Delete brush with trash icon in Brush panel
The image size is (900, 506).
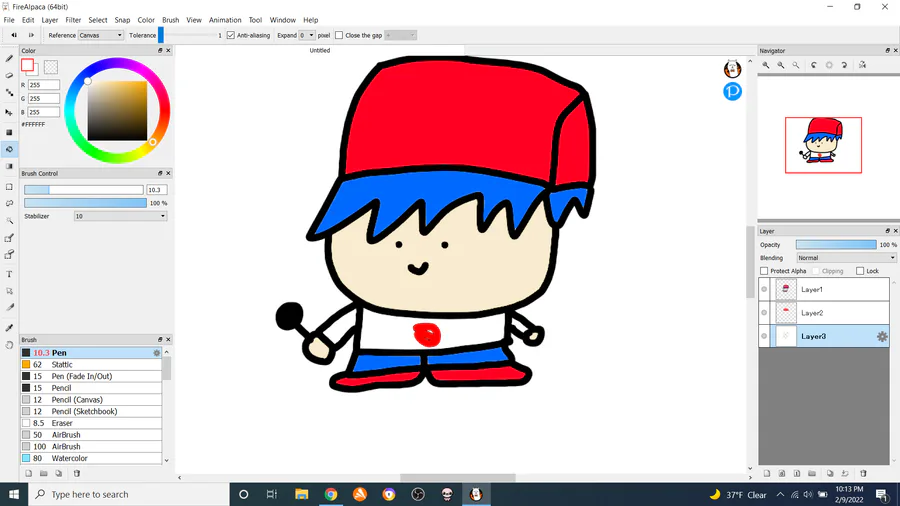pyautogui.click(x=76, y=473)
